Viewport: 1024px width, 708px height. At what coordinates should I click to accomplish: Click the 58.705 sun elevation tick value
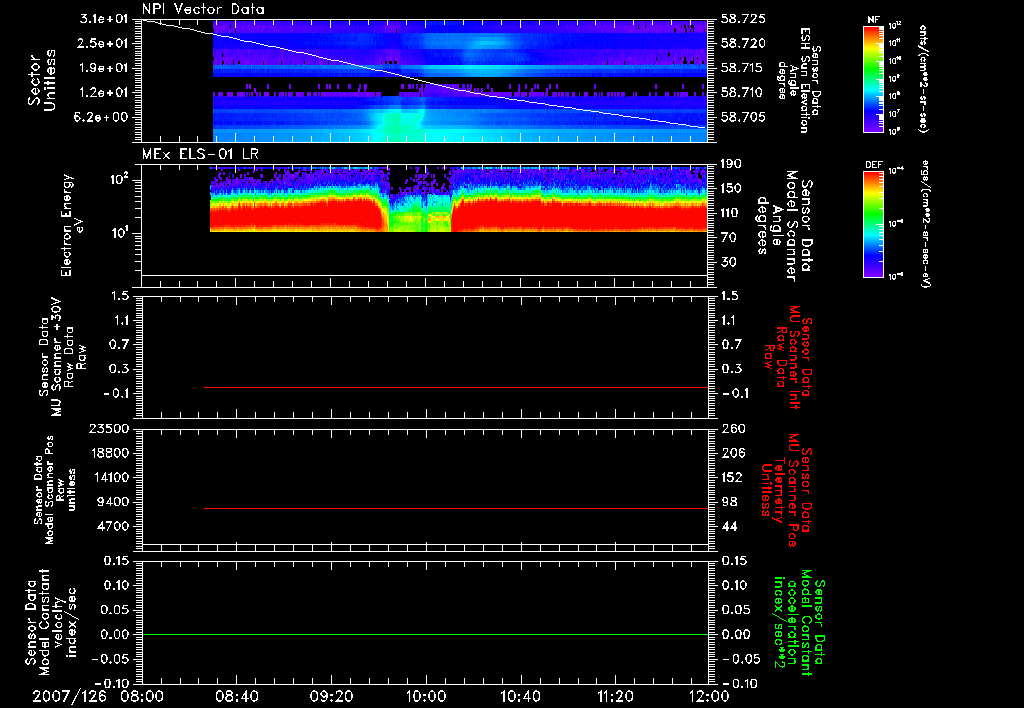pos(743,117)
